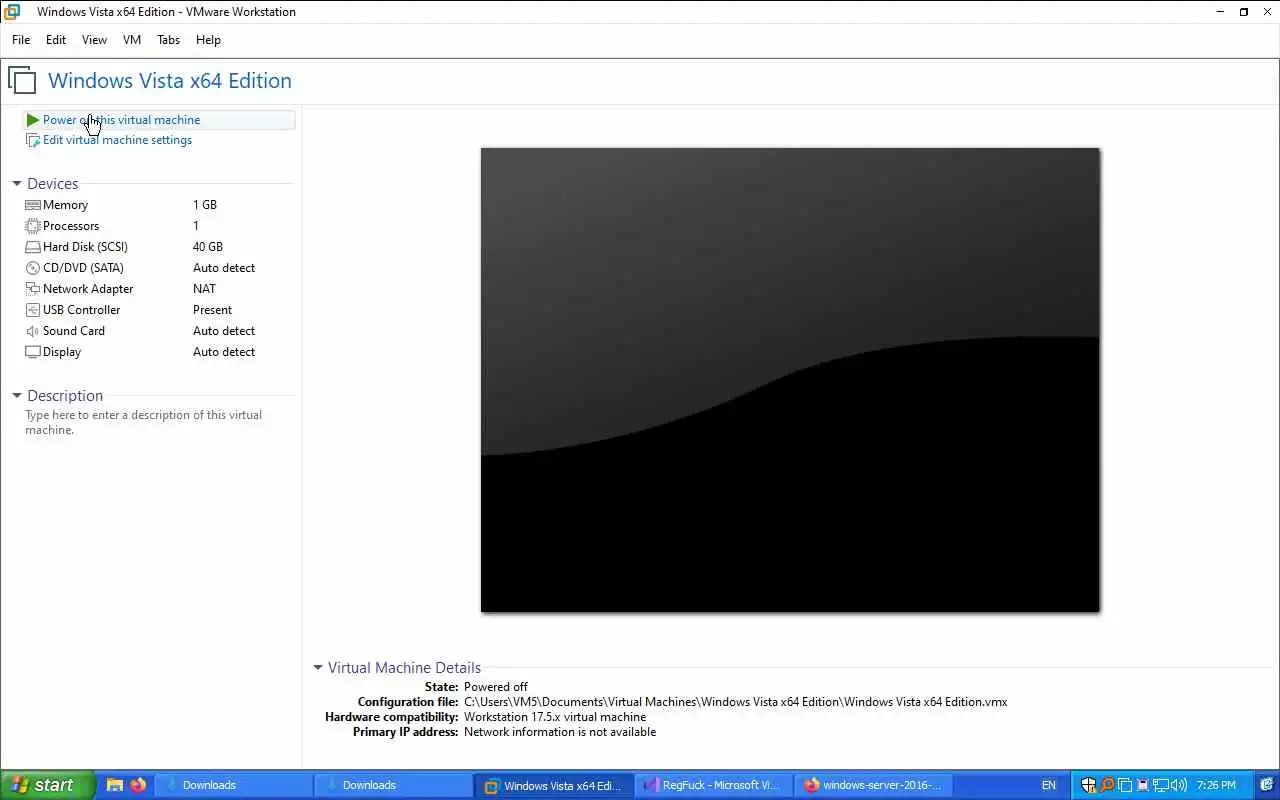Click the Processors chip icon
The width and height of the screenshot is (1280, 800).
[x=33, y=226]
